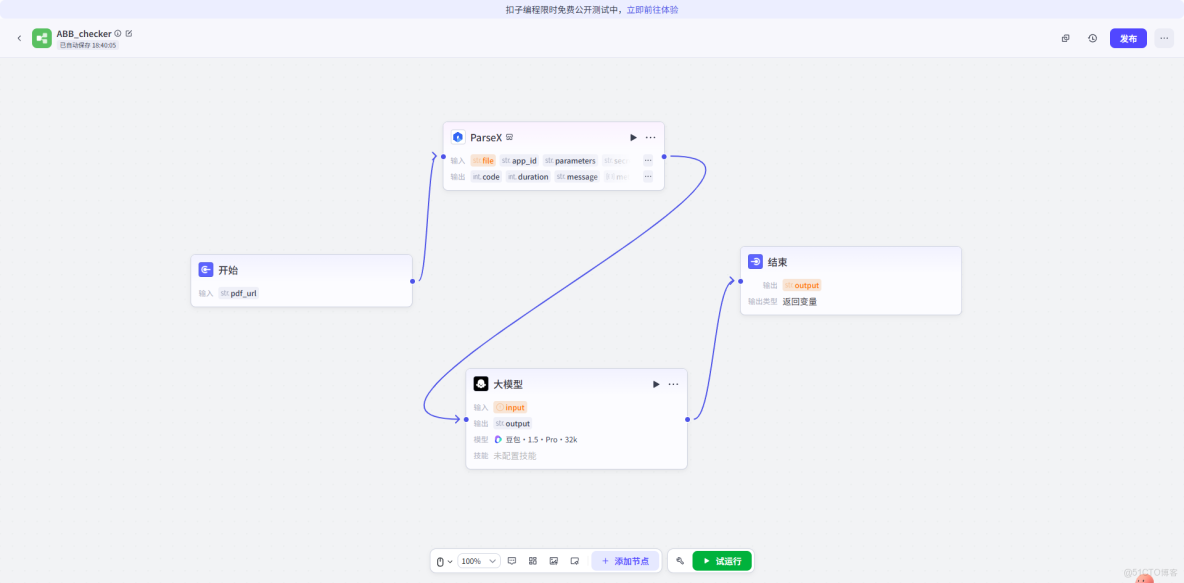Click the info icon next to ABB_checker title

[x=118, y=33]
